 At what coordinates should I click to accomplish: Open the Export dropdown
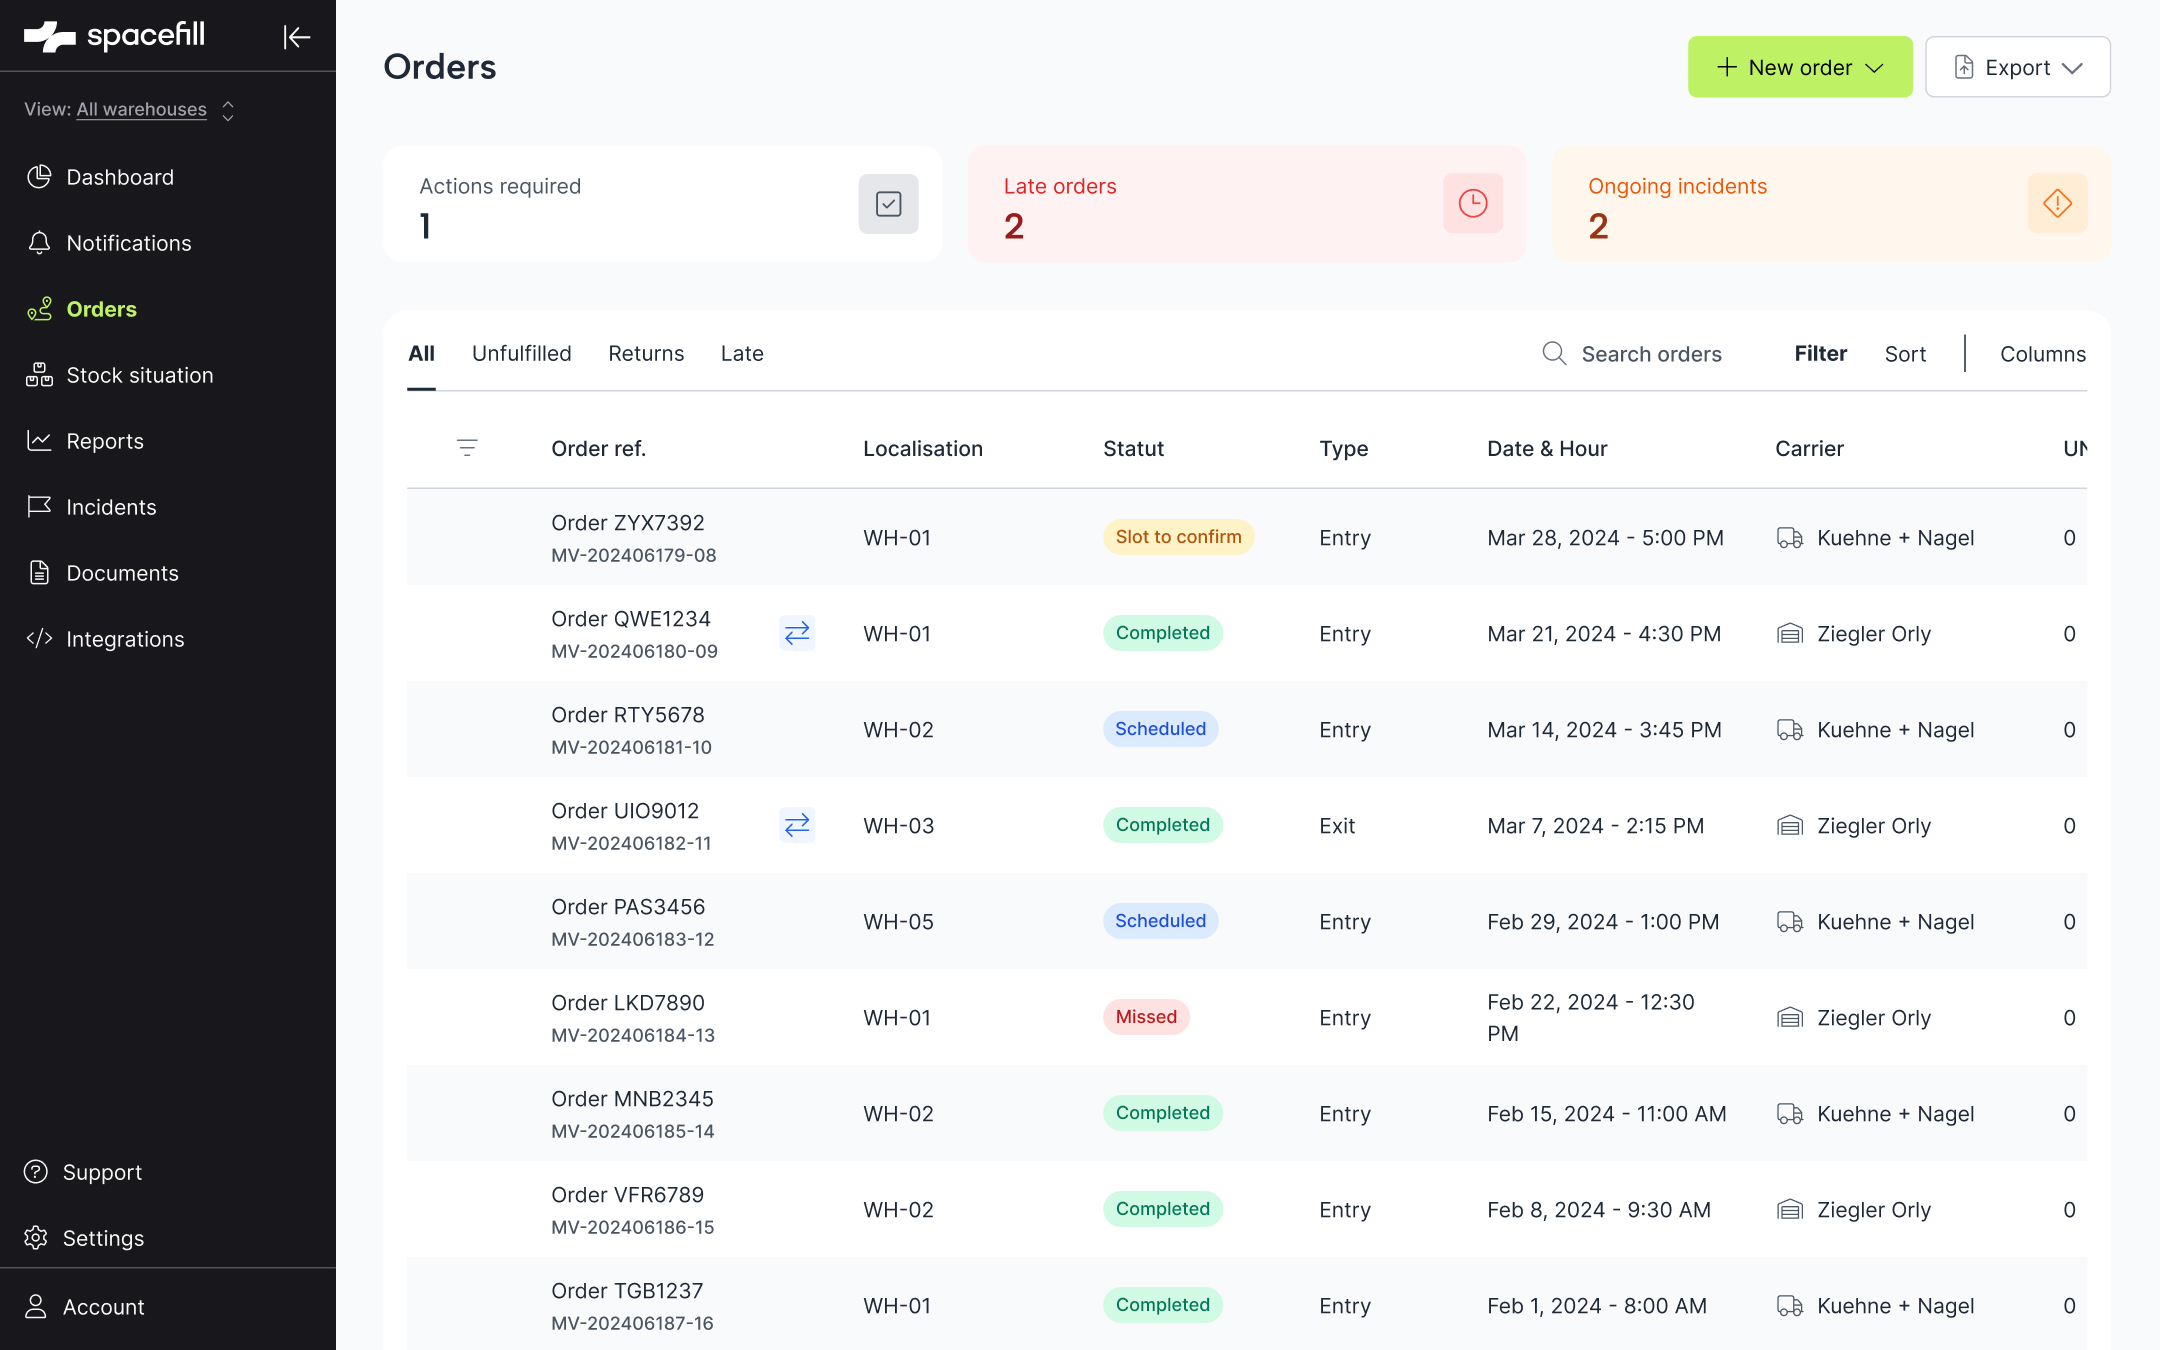[x=2018, y=67]
